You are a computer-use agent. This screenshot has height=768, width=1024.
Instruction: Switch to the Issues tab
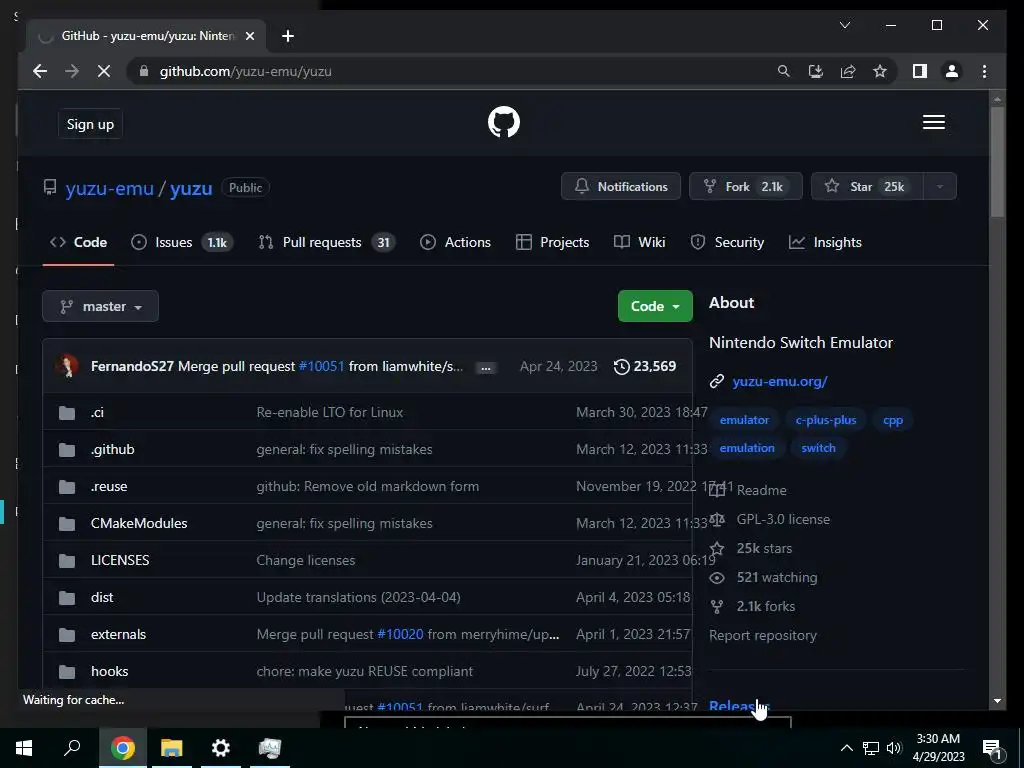182,242
